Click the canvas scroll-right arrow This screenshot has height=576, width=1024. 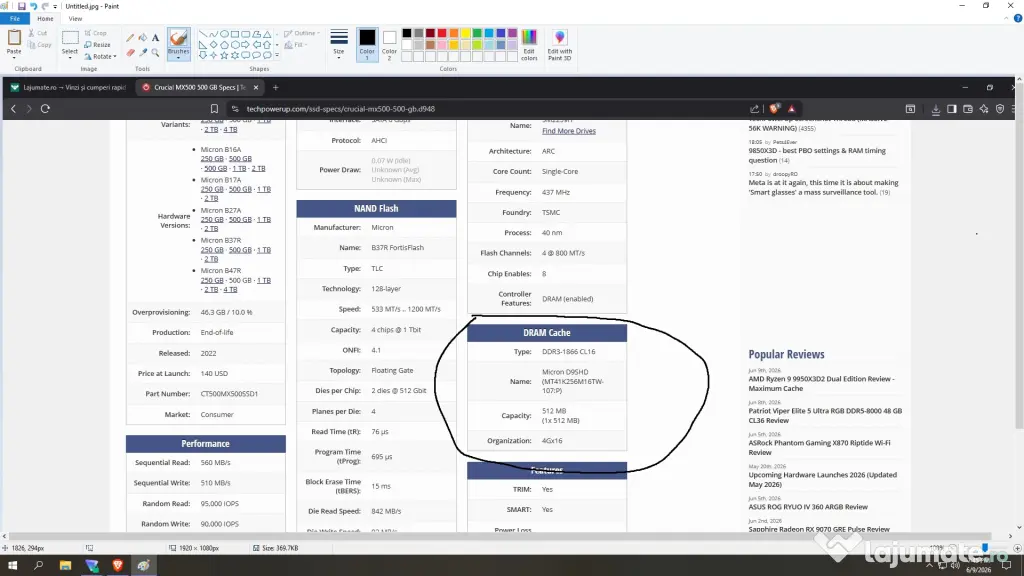tap(1010, 536)
